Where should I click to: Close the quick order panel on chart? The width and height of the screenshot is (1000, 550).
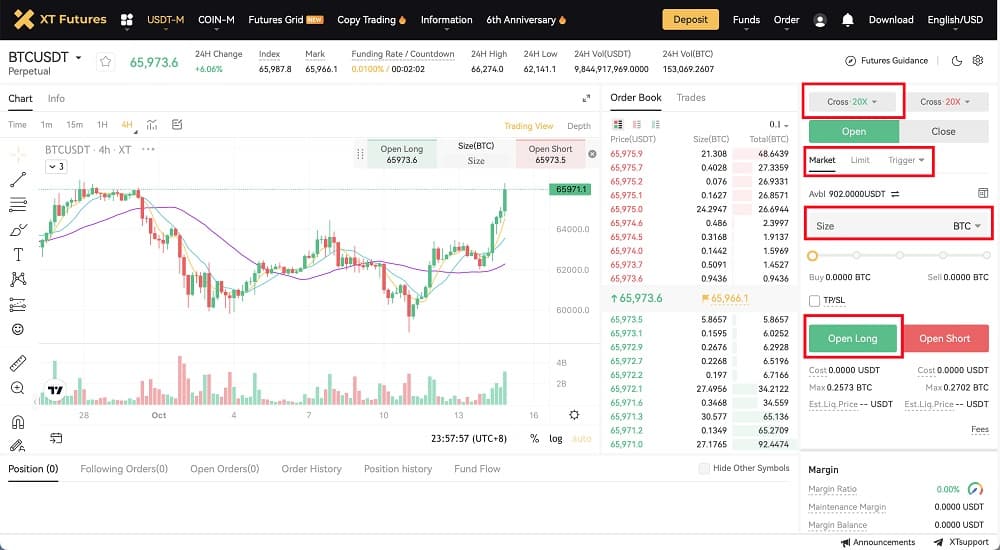click(x=592, y=154)
